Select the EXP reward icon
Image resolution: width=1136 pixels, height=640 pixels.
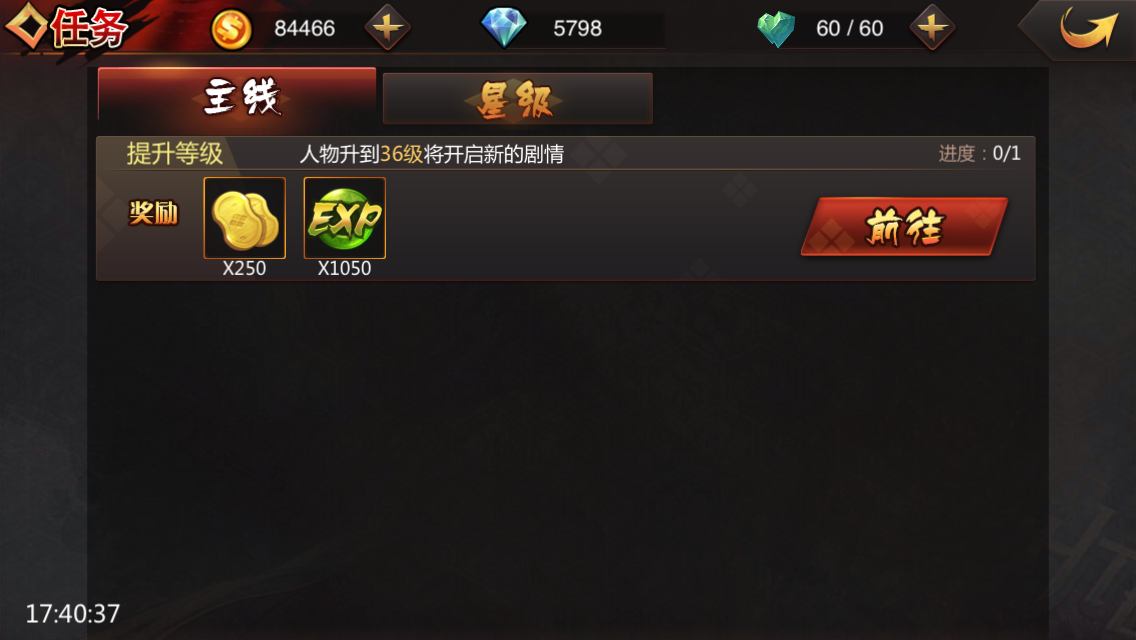point(345,218)
